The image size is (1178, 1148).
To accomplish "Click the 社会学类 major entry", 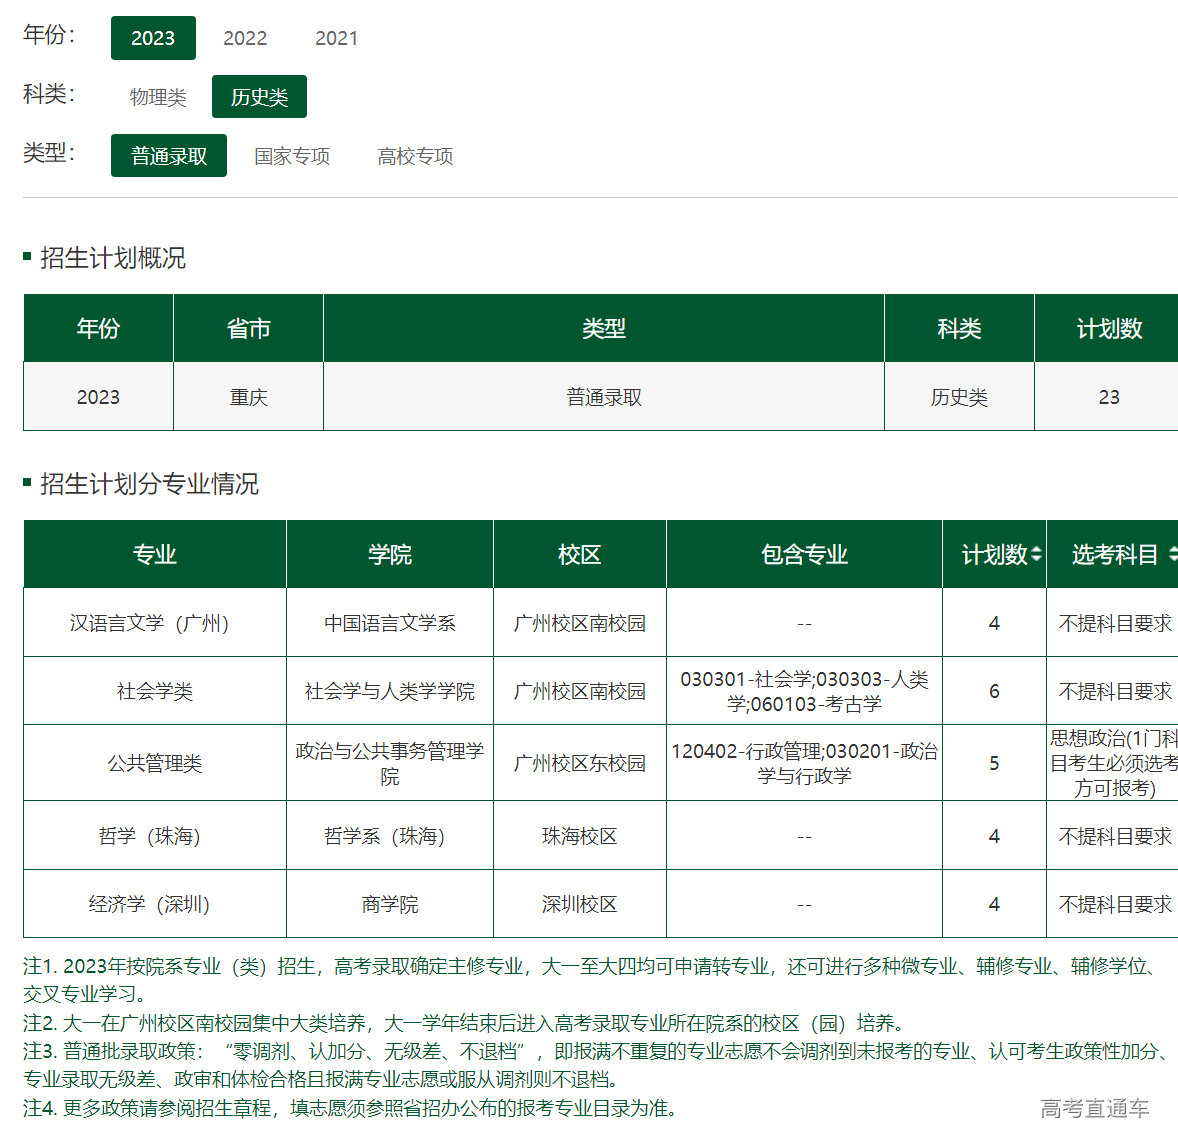I will (x=154, y=690).
